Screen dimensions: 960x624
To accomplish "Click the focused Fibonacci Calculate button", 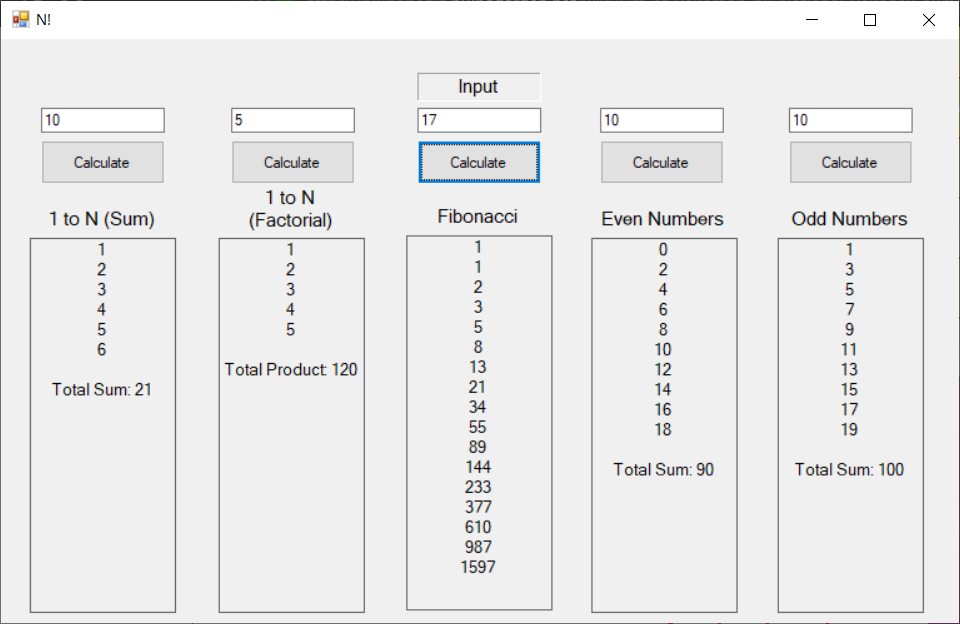I will (479, 162).
